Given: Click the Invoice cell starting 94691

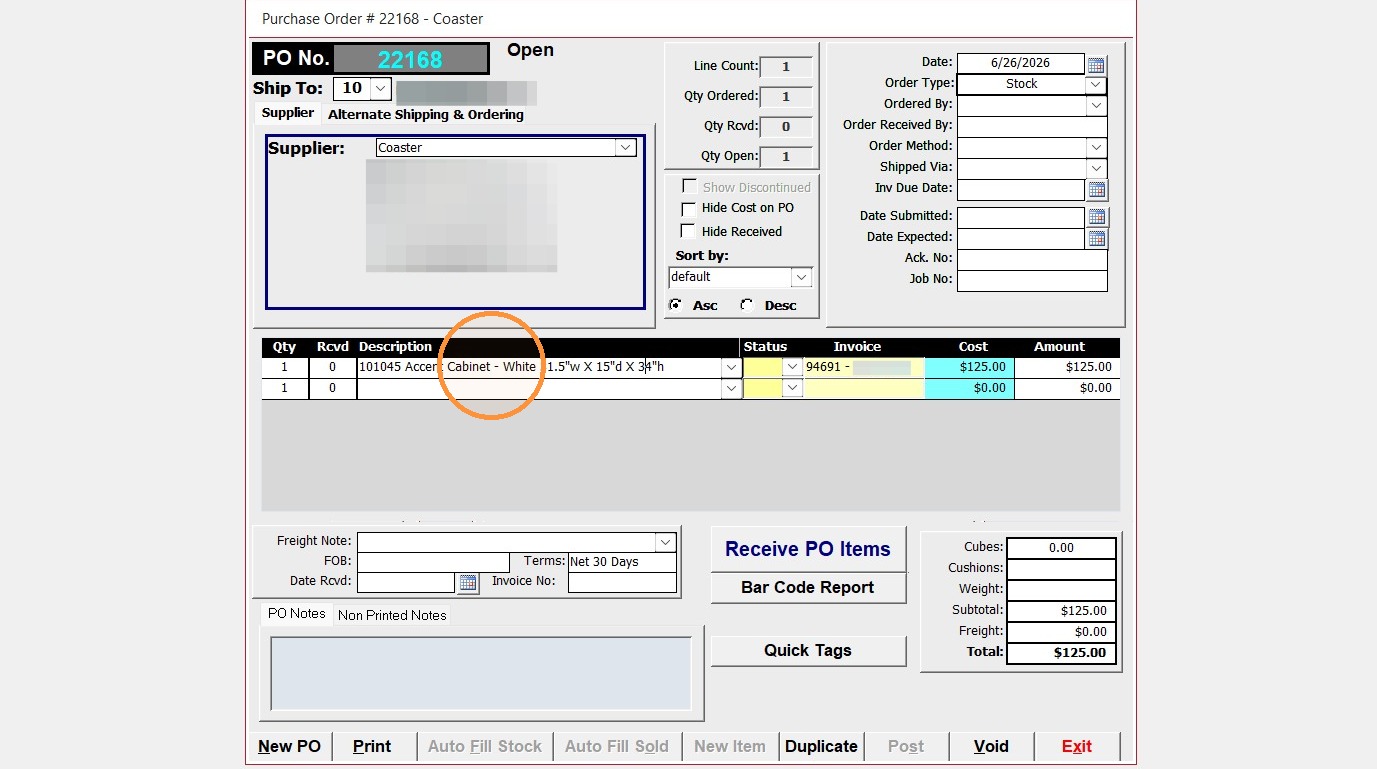Looking at the screenshot, I should (x=864, y=367).
